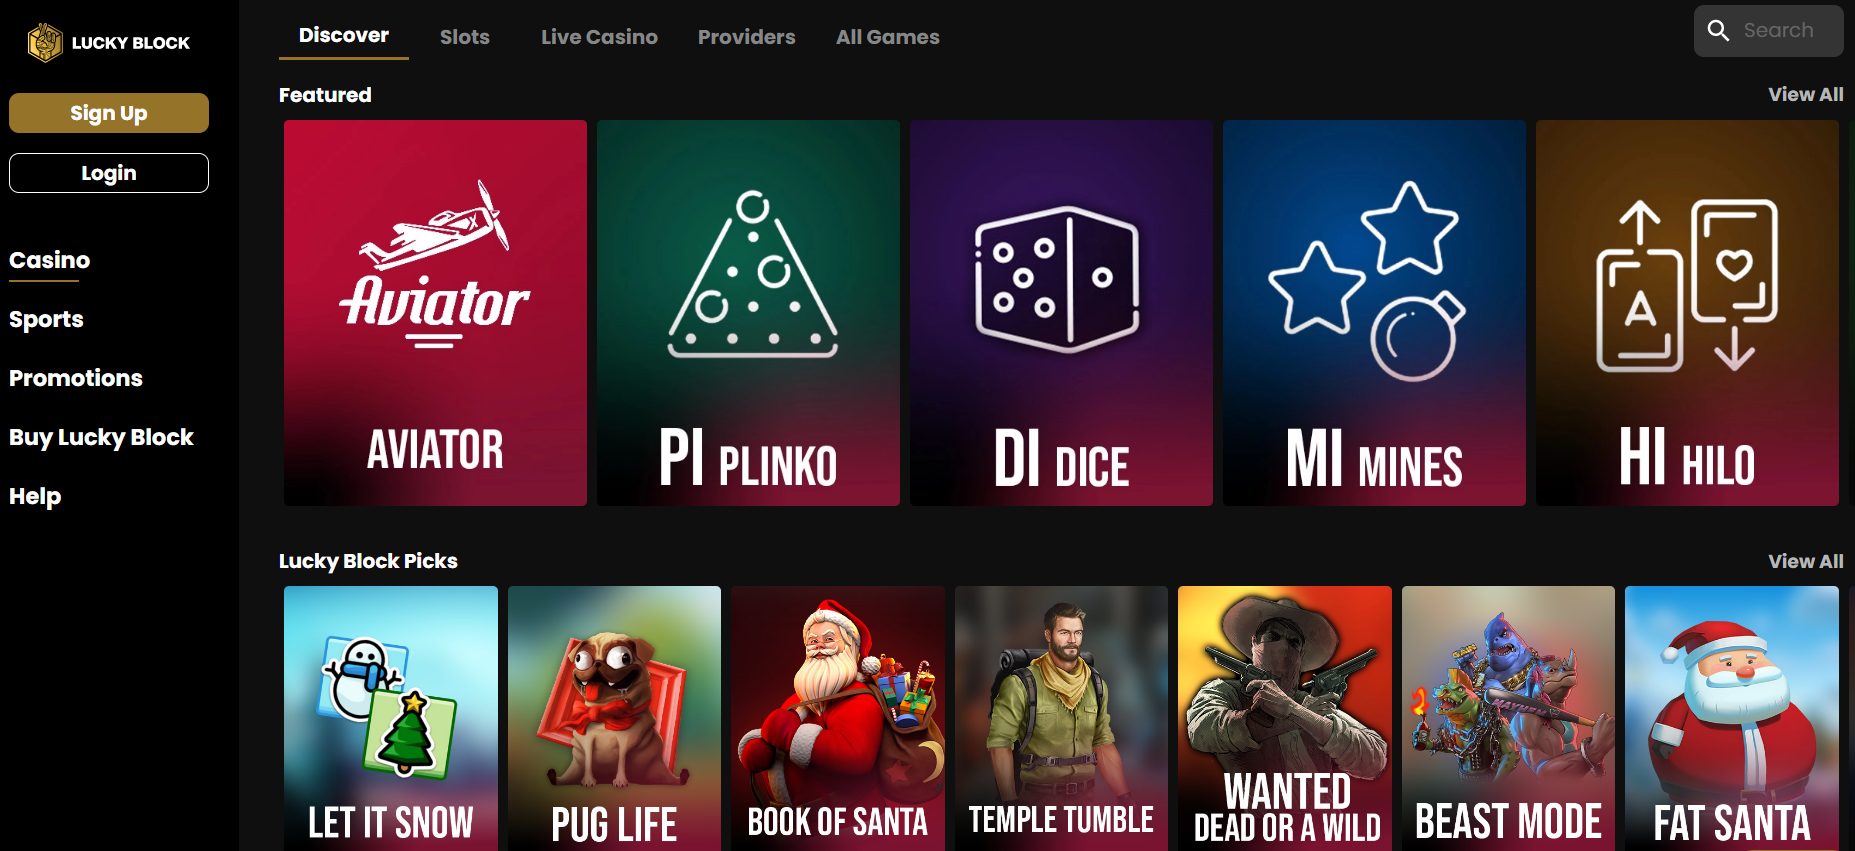Launch the Dice cube game tile
Viewport: 1855px width, 851px height.
click(1061, 313)
